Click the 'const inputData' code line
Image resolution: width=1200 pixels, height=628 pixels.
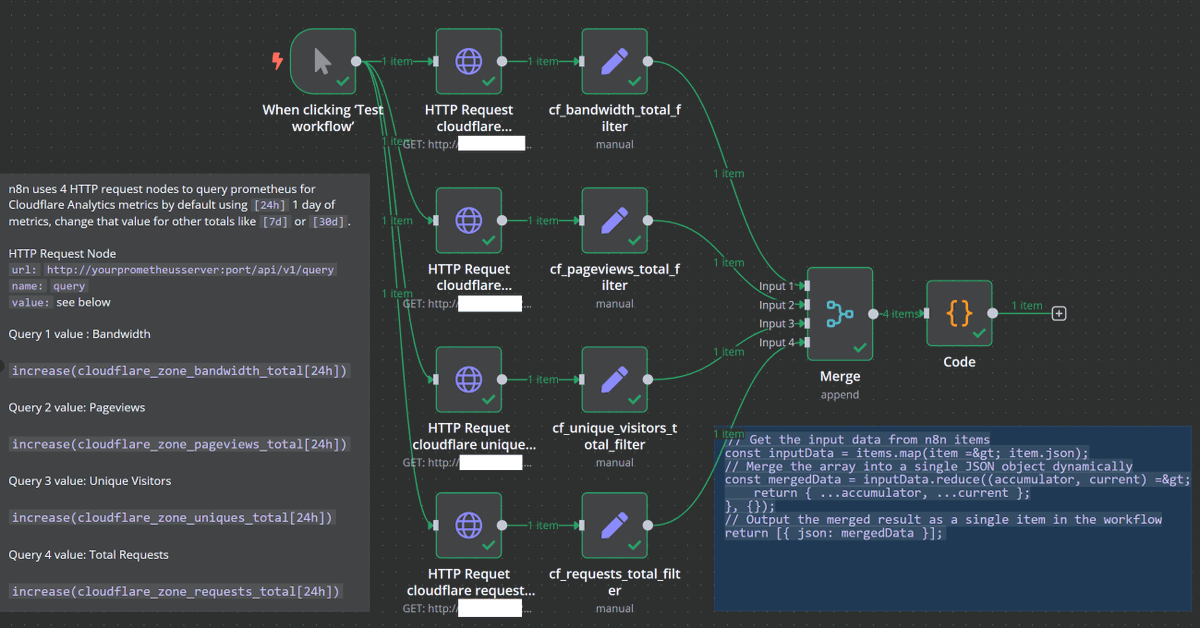pyautogui.click(x=907, y=453)
